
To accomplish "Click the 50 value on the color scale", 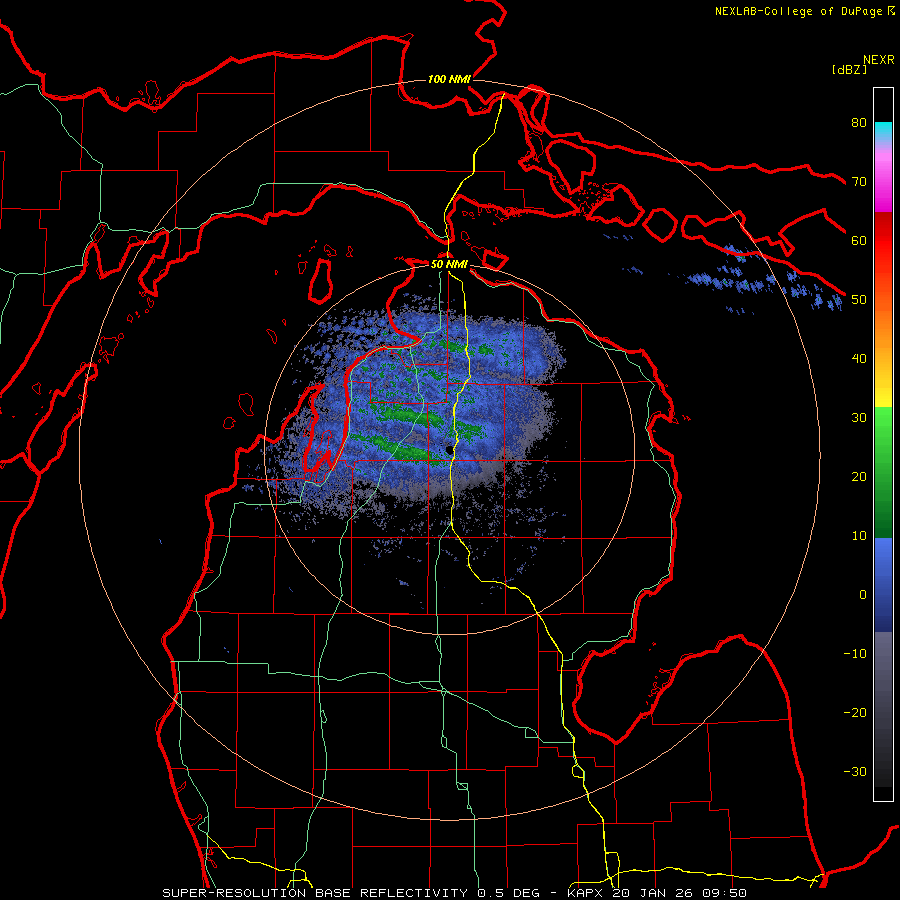I will click(x=859, y=300).
